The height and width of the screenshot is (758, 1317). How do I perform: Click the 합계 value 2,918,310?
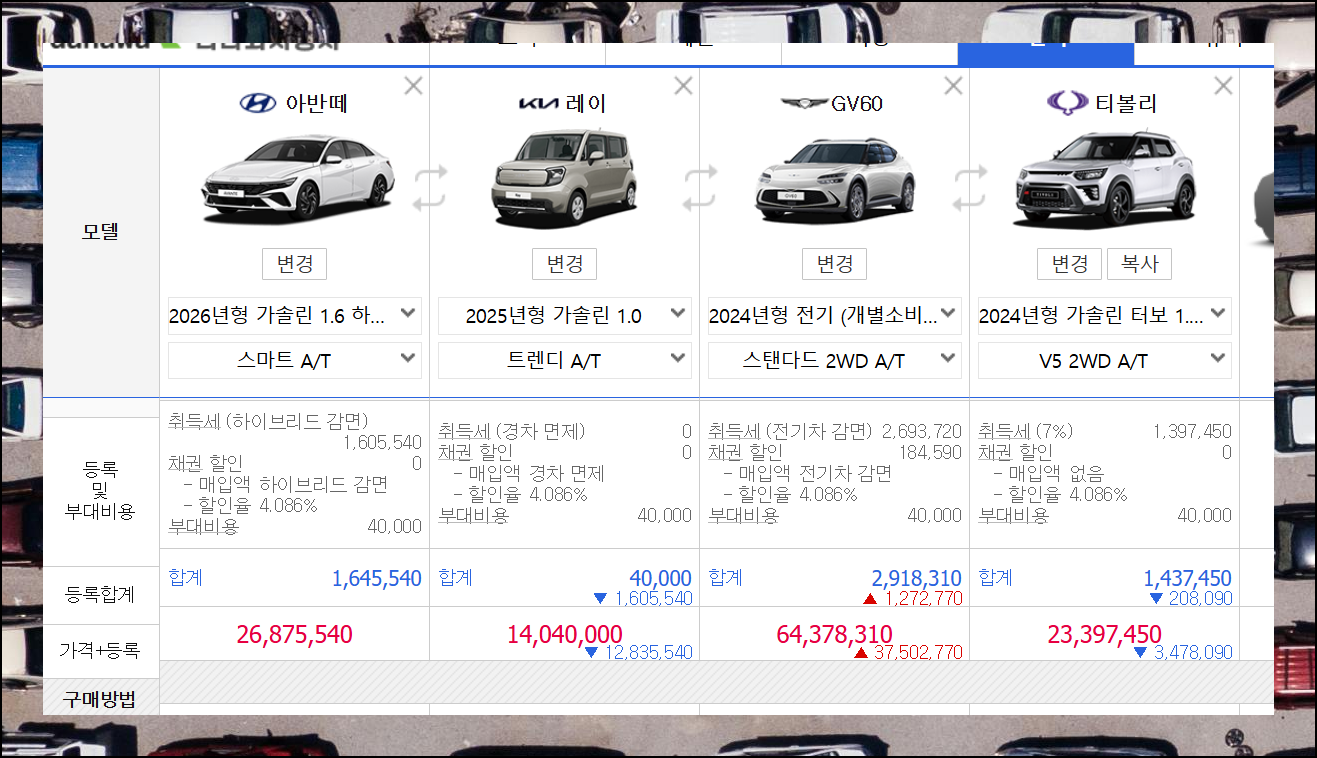coord(917,578)
